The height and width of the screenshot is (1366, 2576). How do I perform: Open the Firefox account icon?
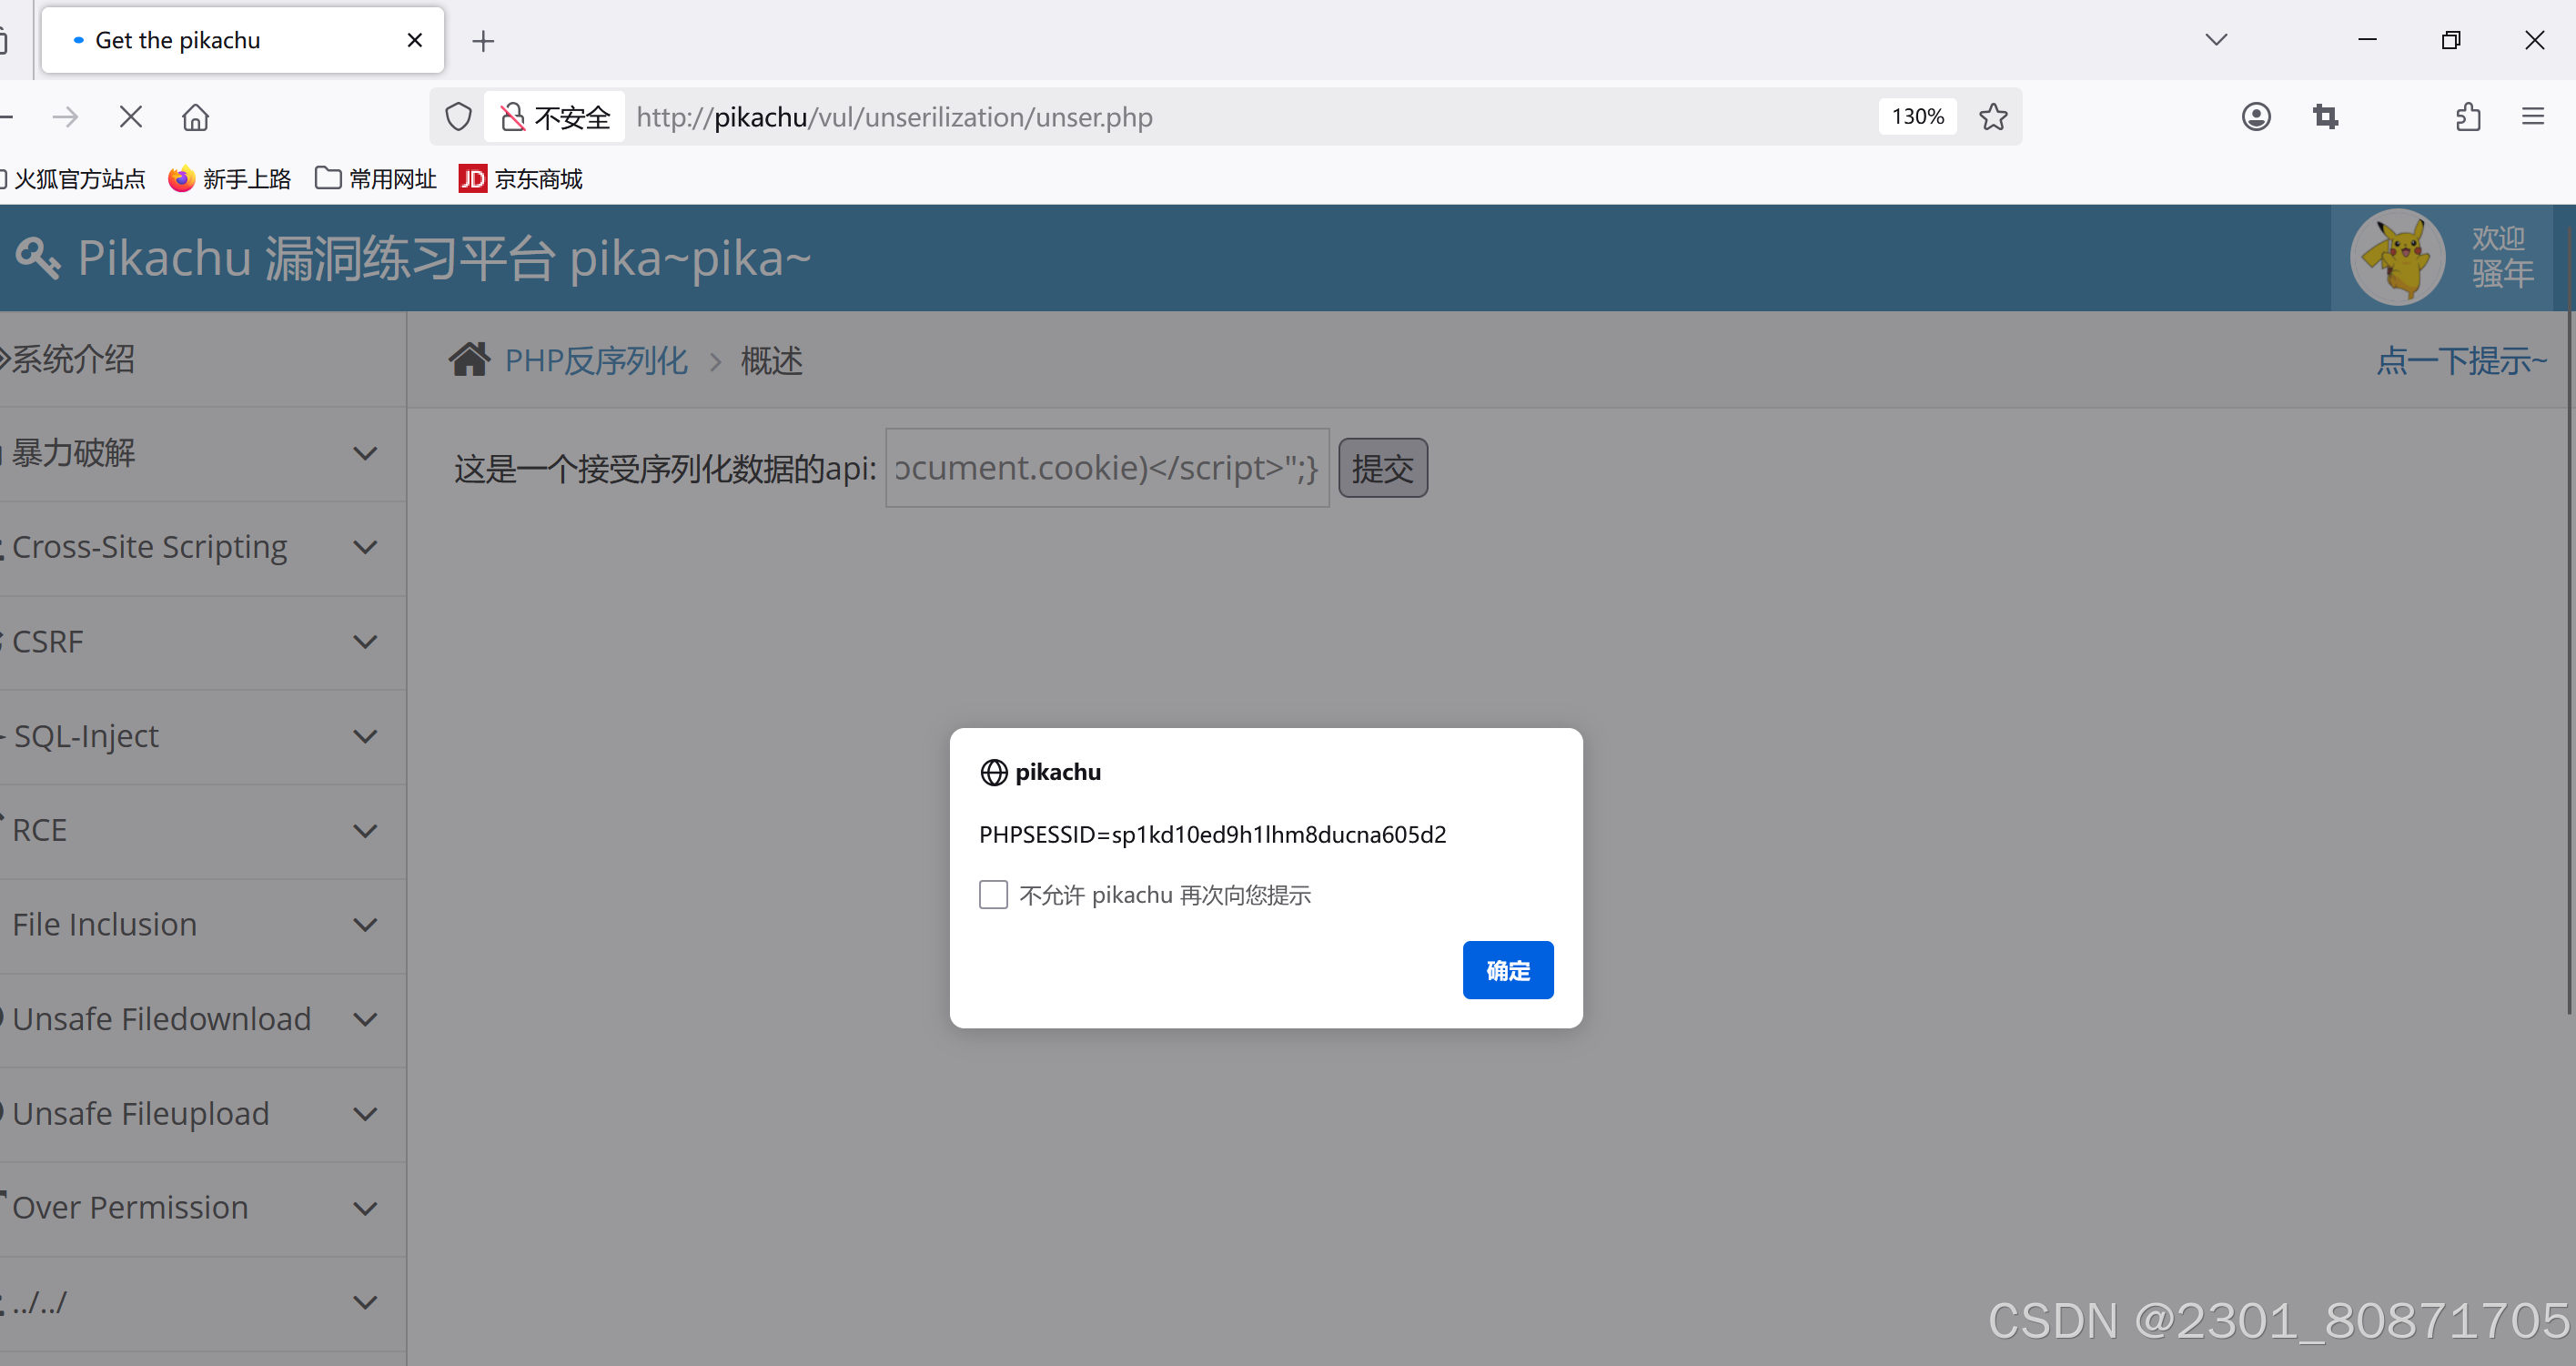[x=2255, y=117]
